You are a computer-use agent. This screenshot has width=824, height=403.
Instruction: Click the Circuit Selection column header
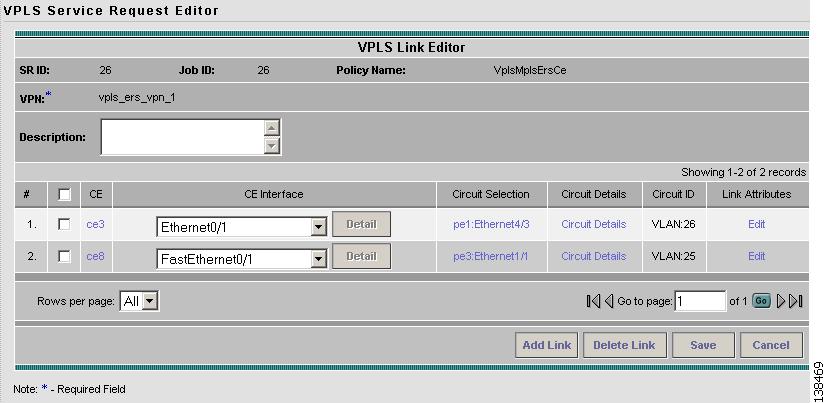click(x=491, y=194)
